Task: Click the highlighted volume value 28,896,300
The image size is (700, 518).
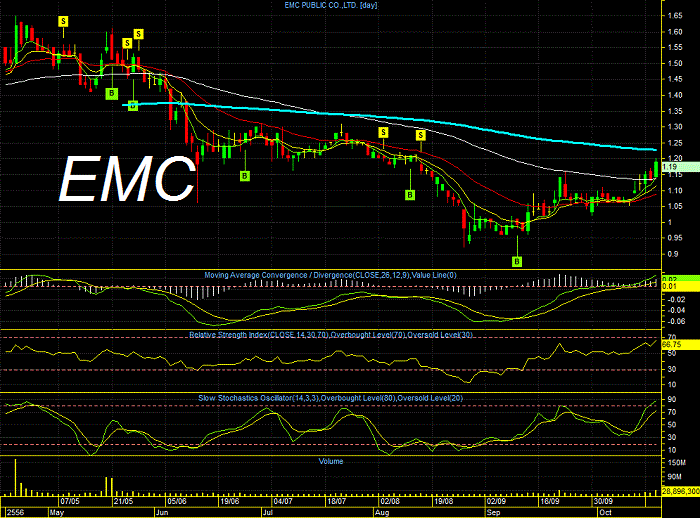Action: (x=680, y=491)
